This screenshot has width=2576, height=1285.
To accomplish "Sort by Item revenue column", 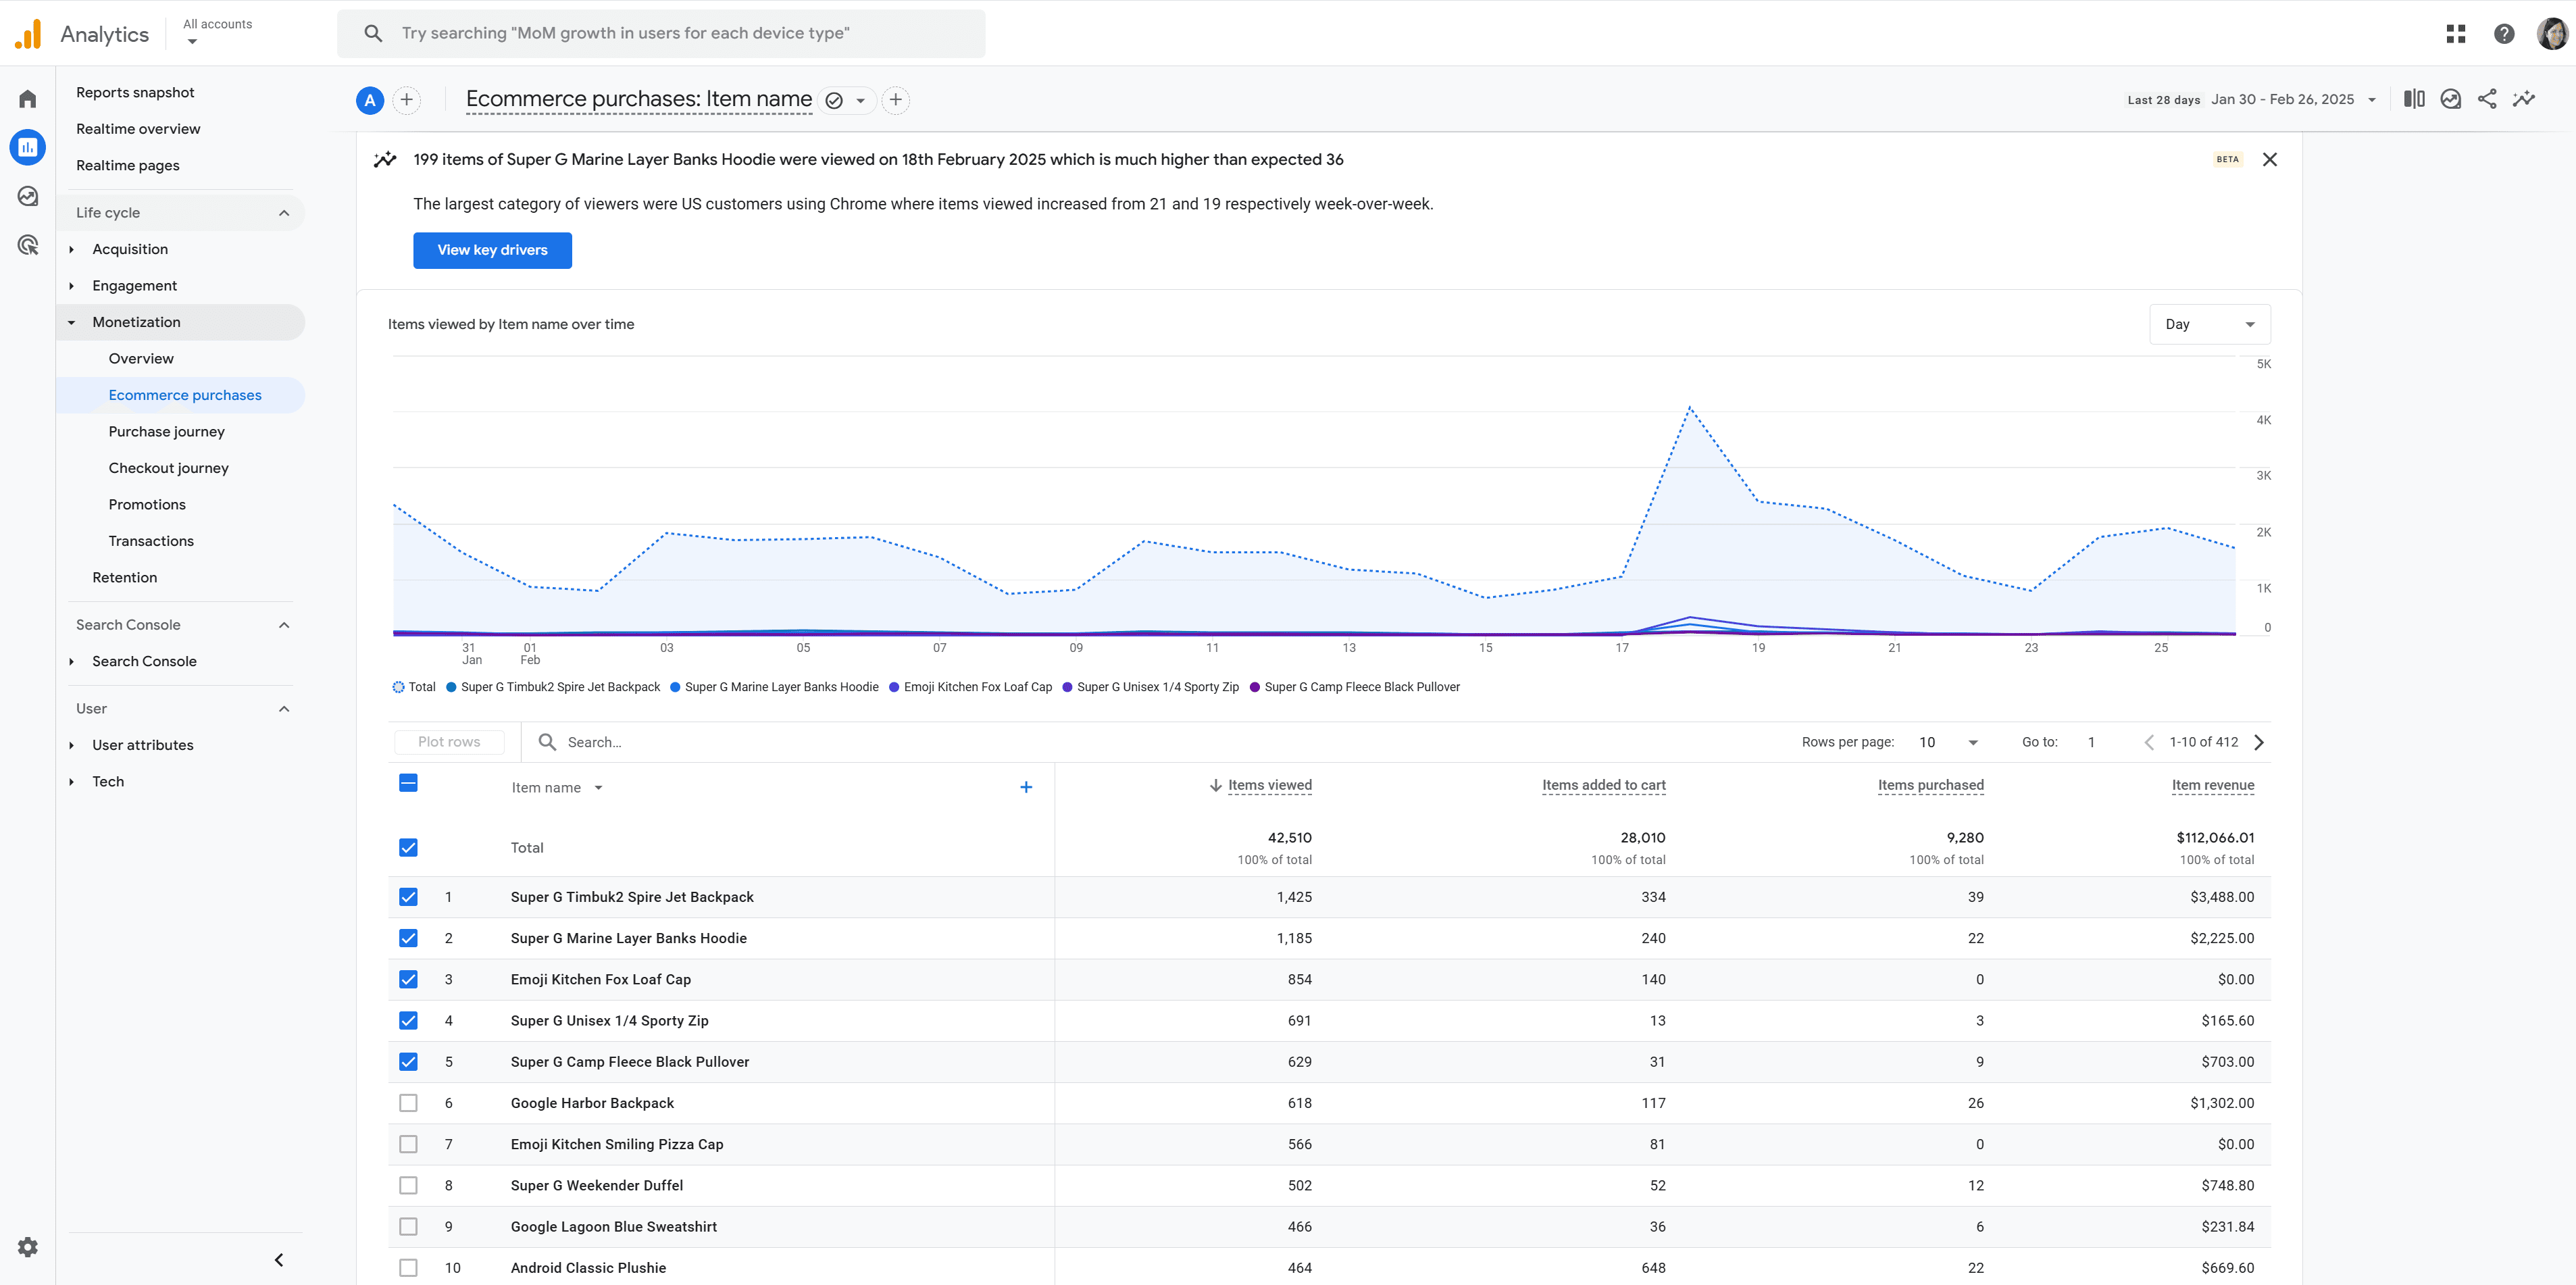I will click(x=2213, y=786).
